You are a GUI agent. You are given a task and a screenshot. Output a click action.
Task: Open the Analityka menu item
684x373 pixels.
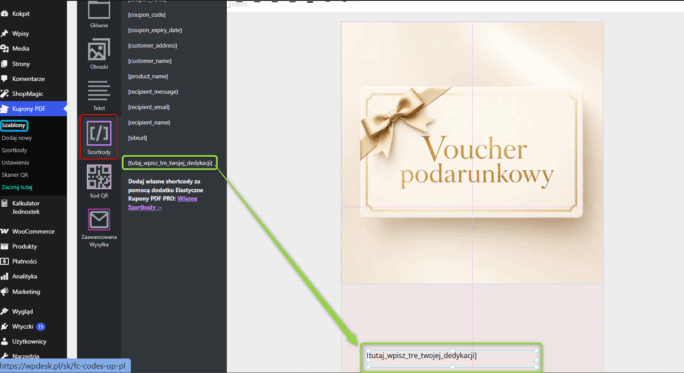point(24,277)
